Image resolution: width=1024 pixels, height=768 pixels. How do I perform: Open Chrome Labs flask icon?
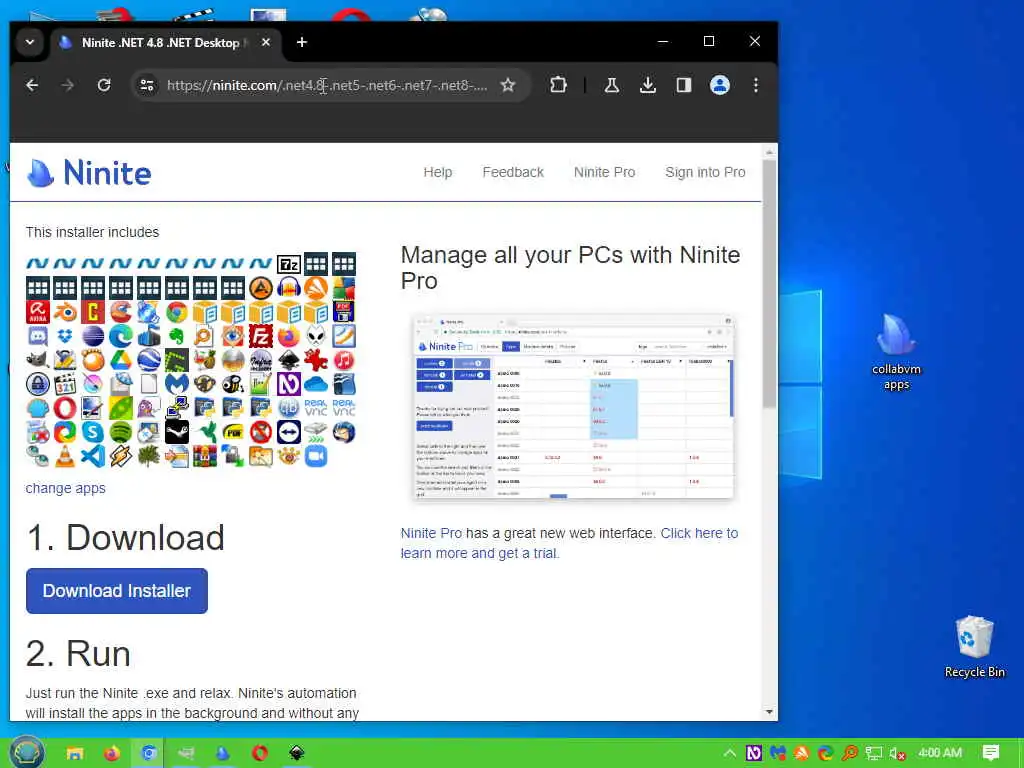point(612,86)
